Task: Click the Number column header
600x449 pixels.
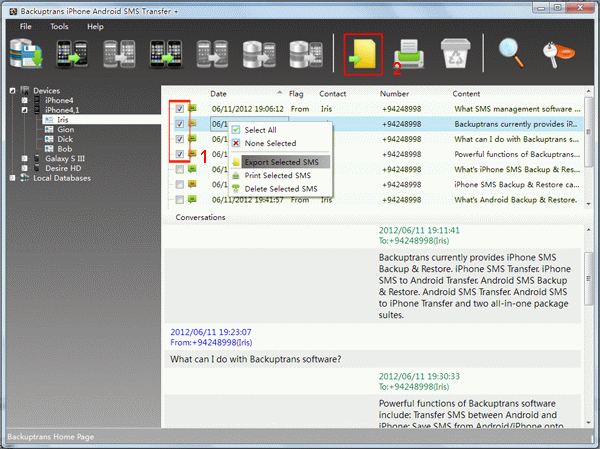Action: (x=394, y=94)
